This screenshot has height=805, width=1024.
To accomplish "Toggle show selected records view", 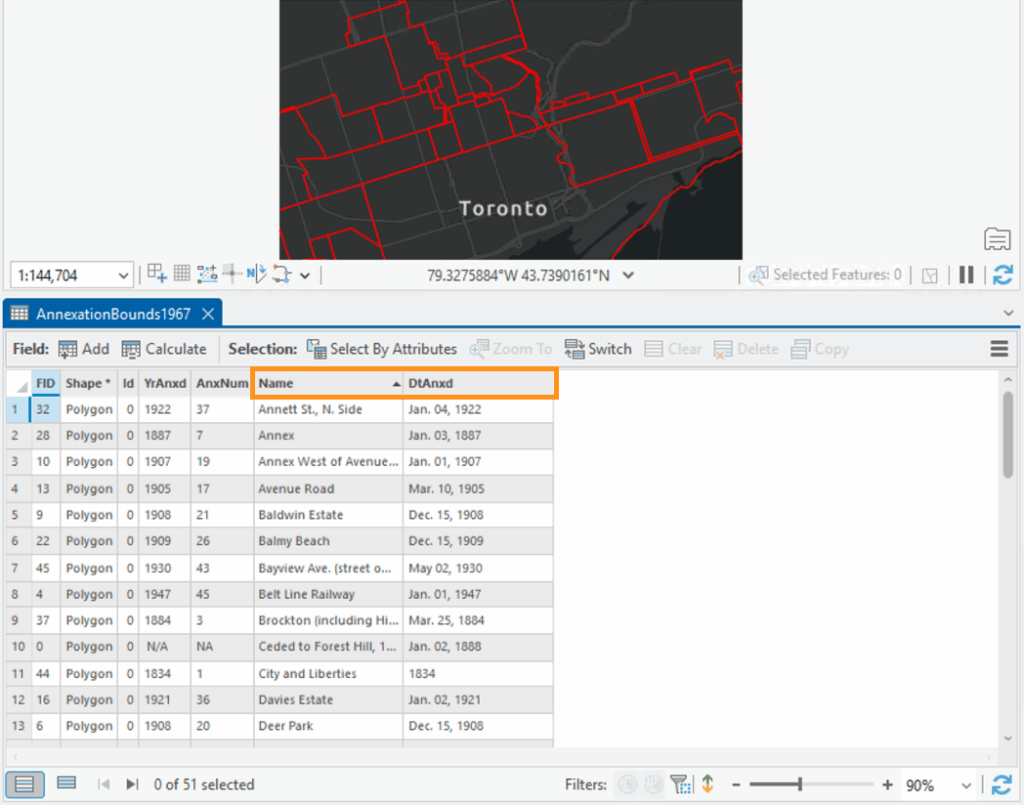I will click(67, 784).
